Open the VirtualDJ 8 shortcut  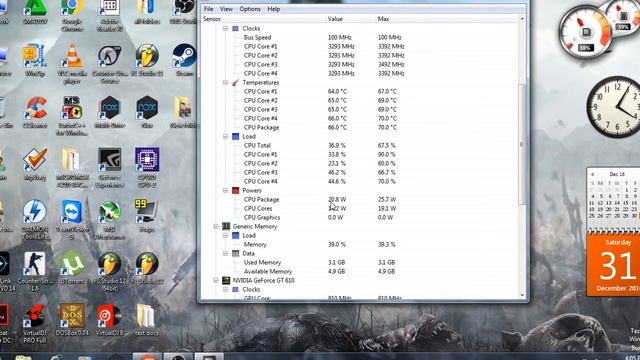pyautogui.click(x=109, y=320)
